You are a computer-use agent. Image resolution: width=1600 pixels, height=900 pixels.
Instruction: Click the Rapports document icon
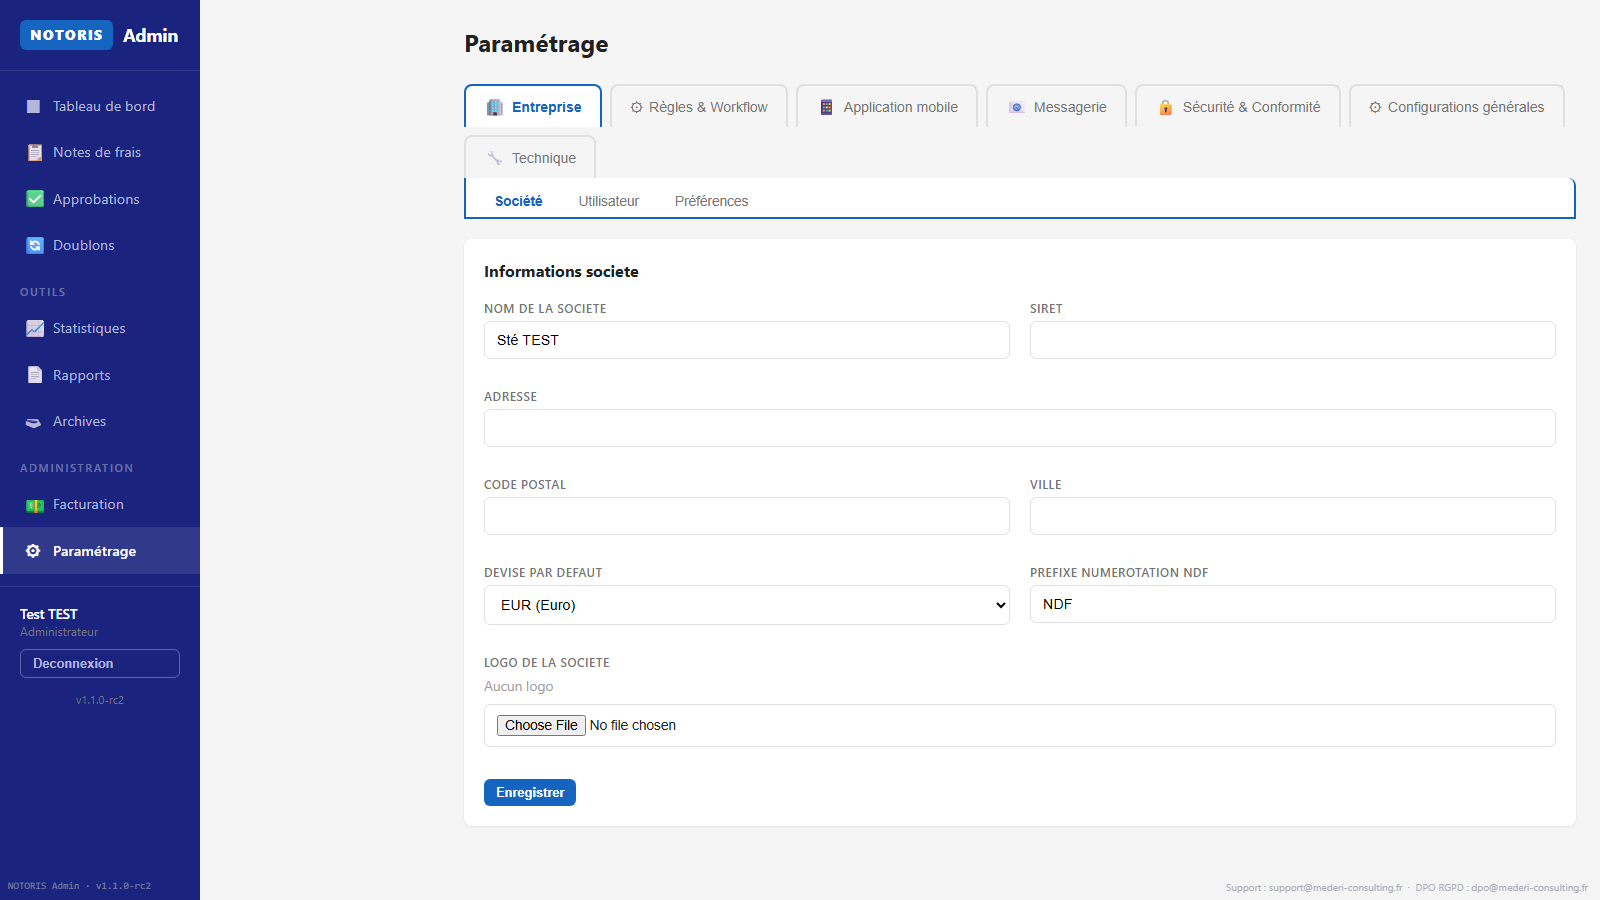click(x=34, y=375)
